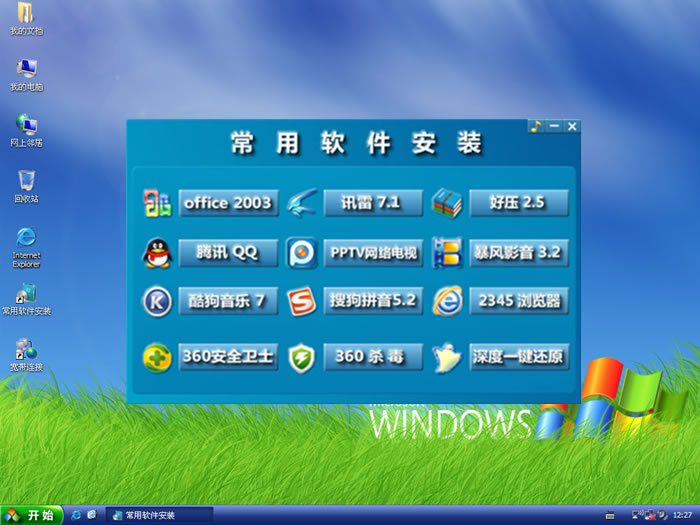The image size is (700, 525).
Task: Select 网上邻居 desktop icon
Action: pos(26,131)
